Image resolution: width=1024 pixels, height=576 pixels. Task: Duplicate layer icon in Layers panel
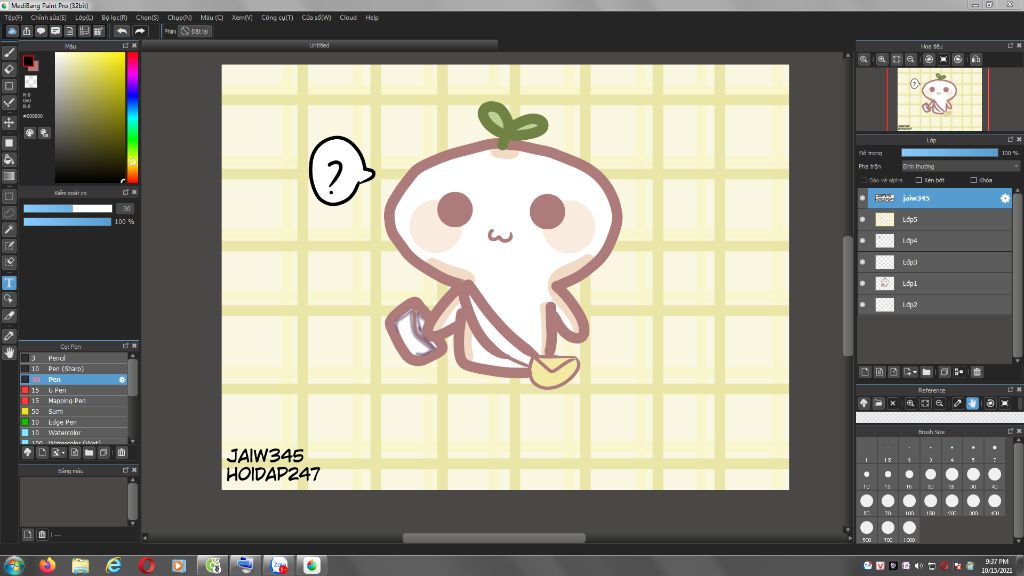click(944, 372)
